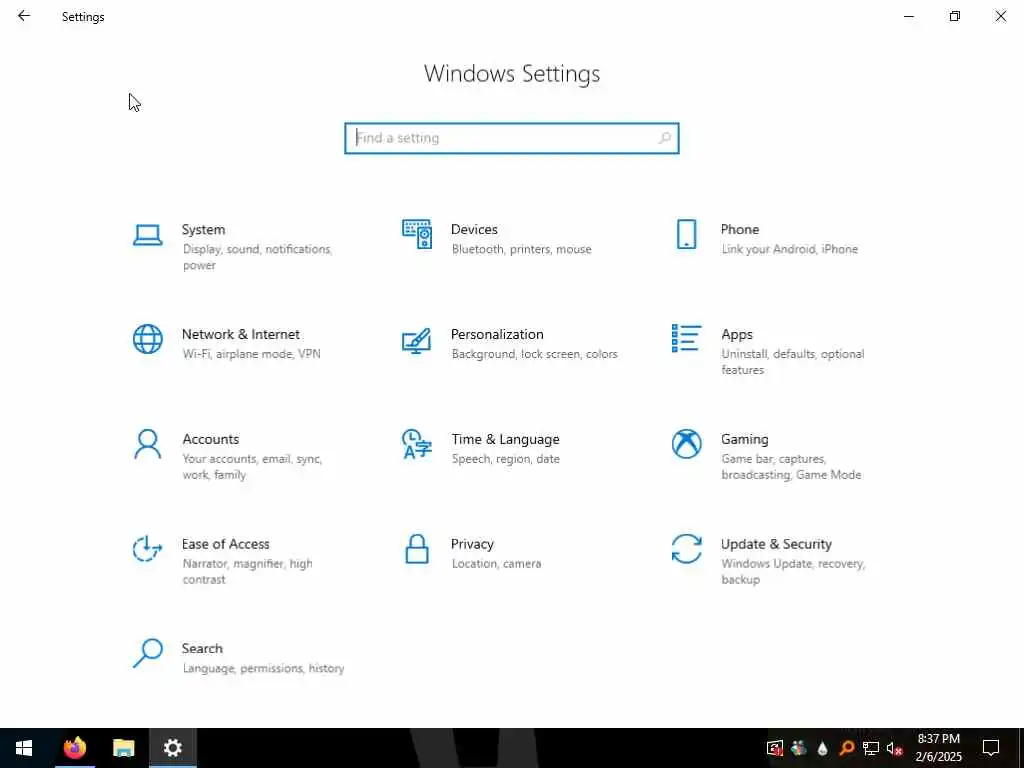Screen dimensions: 1024x768
Task: Open the Apps list icon
Action: 686,338
